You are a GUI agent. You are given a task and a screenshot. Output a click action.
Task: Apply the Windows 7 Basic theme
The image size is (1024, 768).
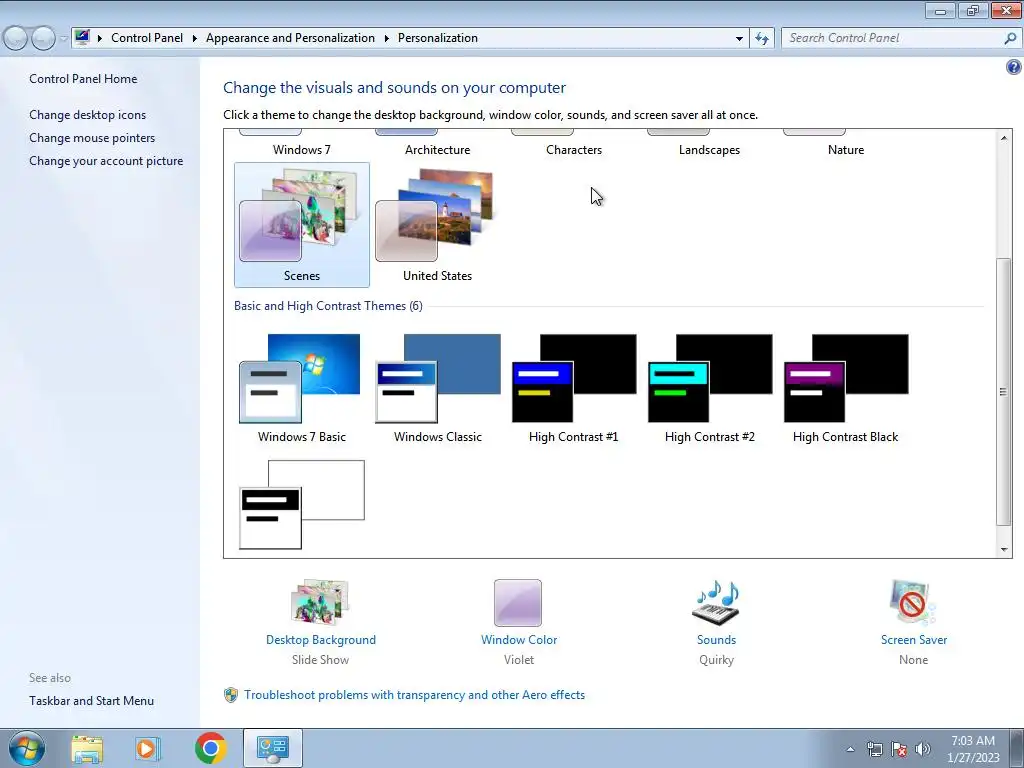[x=302, y=389]
